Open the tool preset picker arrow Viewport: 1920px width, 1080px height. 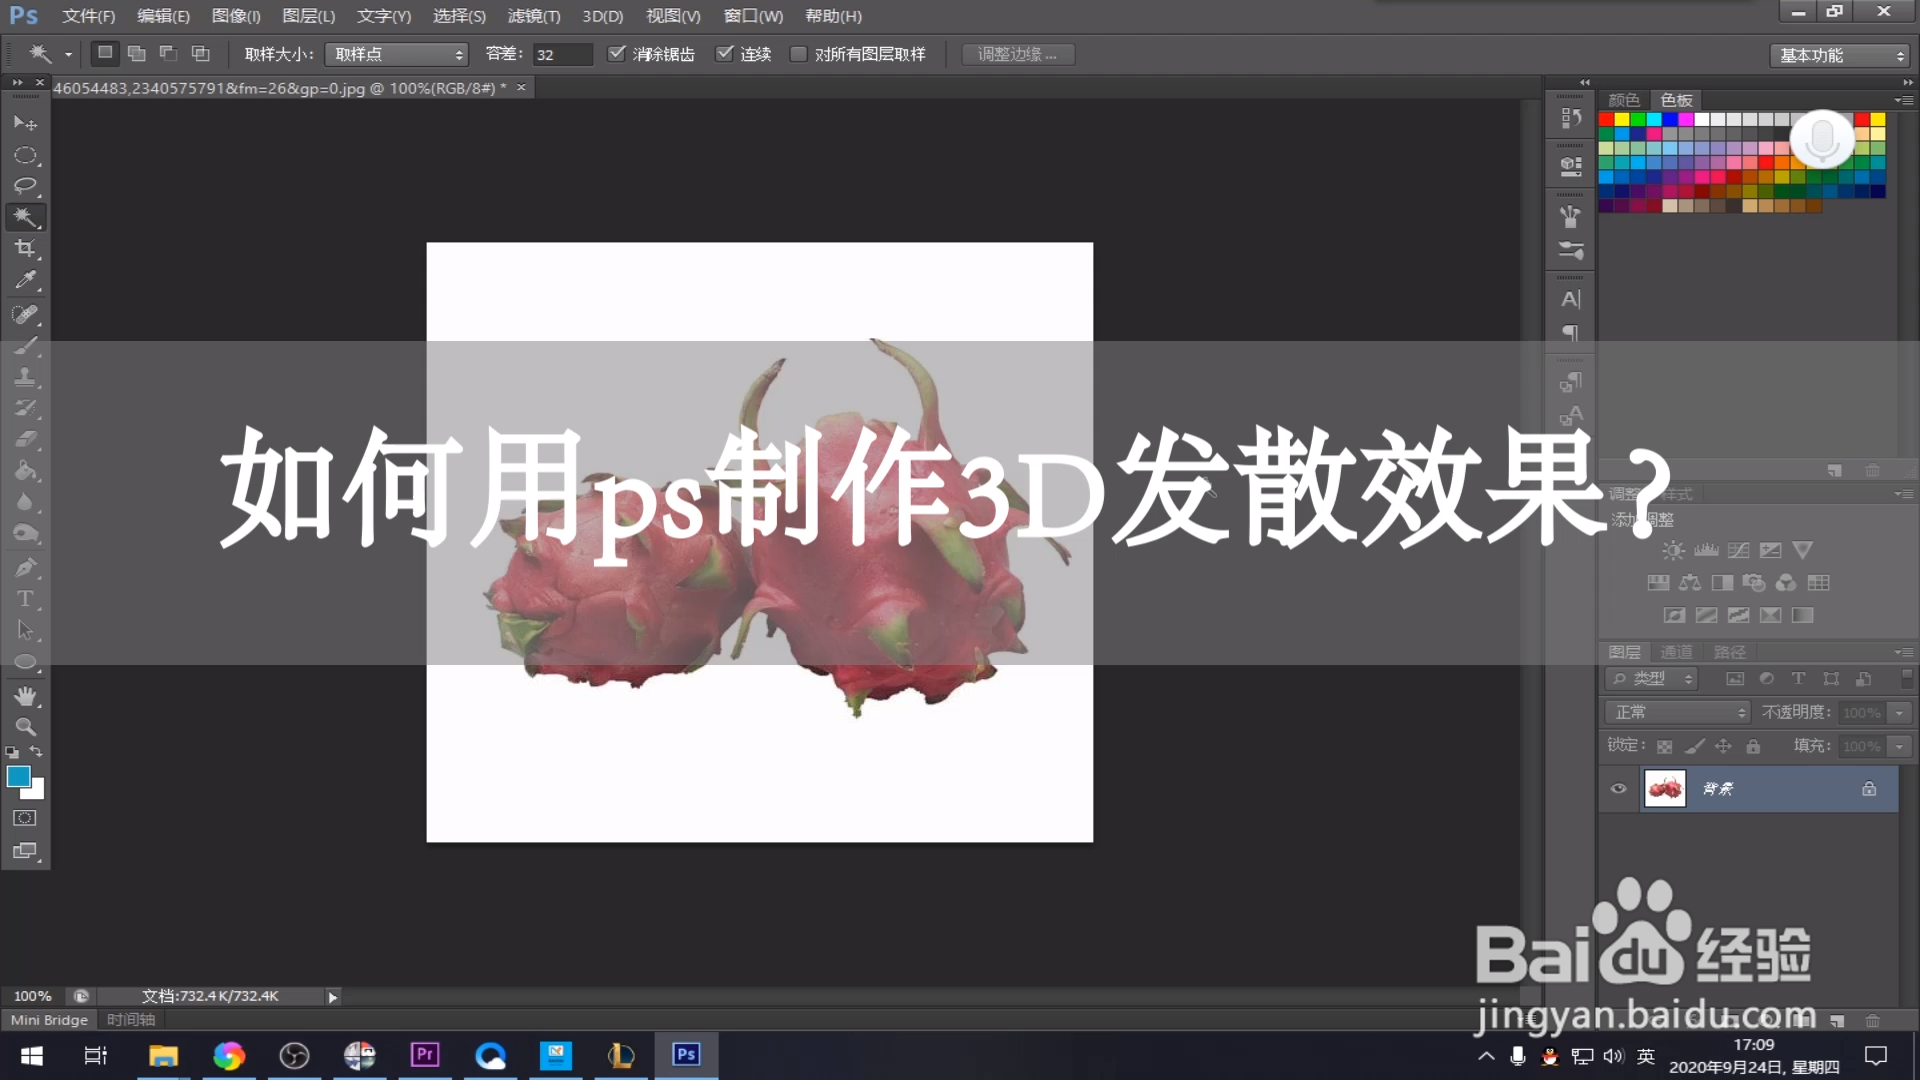coord(68,54)
